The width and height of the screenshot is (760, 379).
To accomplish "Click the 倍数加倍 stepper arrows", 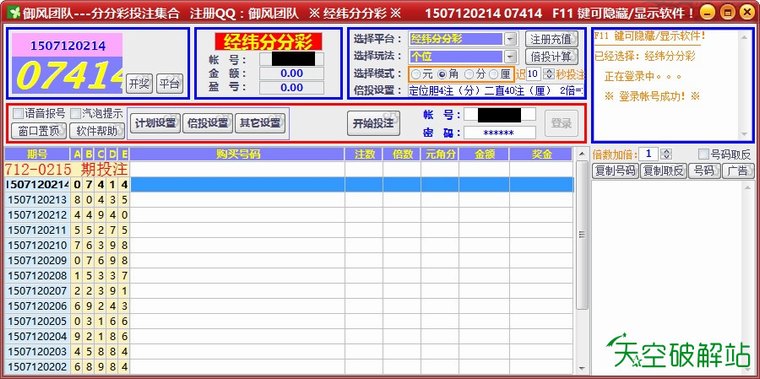I will click(x=666, y=154).
